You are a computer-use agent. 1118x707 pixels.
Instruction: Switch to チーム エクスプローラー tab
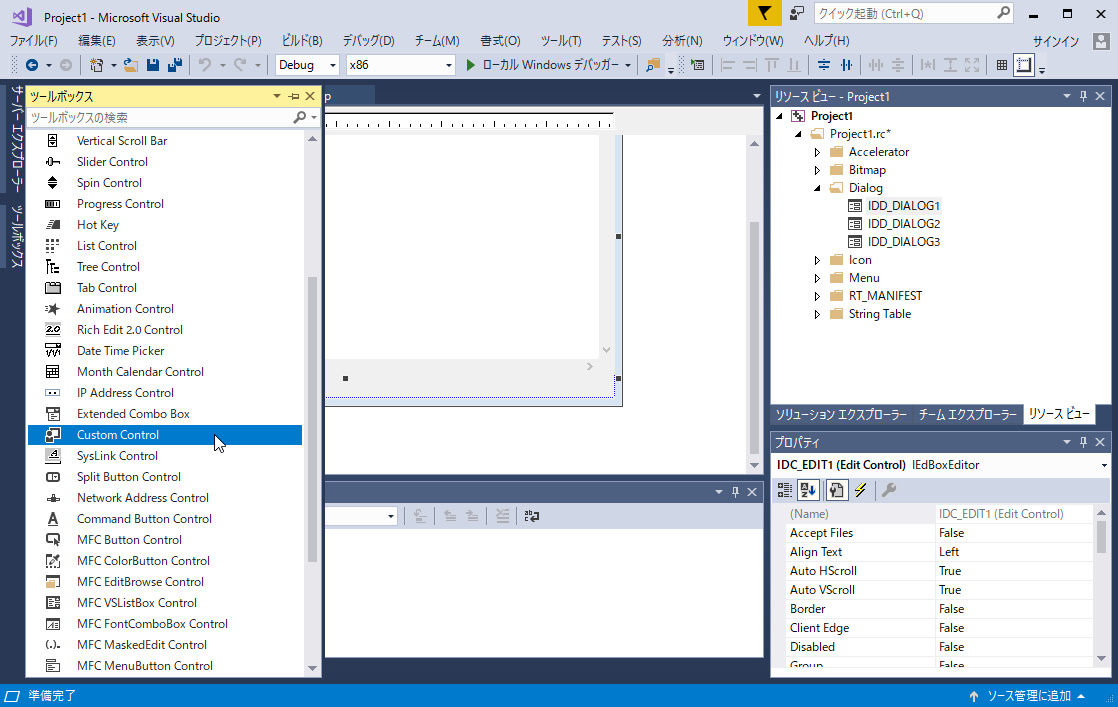[x=968, y=414]
